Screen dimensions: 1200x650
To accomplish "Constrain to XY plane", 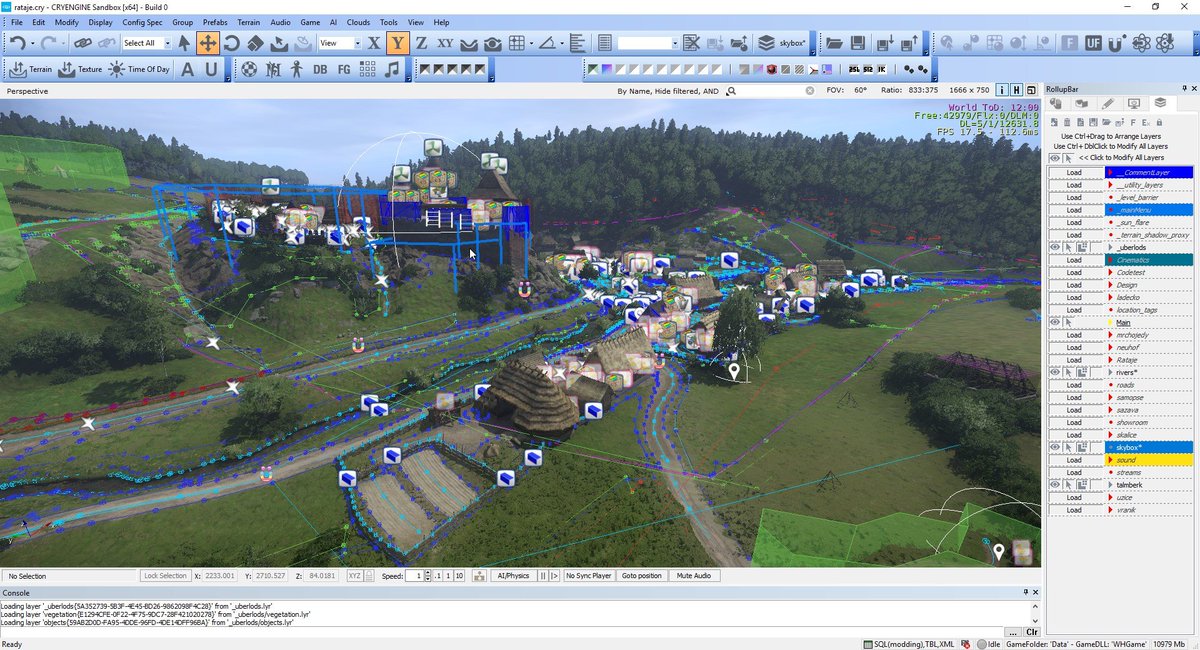I will [x=445, y=43].
